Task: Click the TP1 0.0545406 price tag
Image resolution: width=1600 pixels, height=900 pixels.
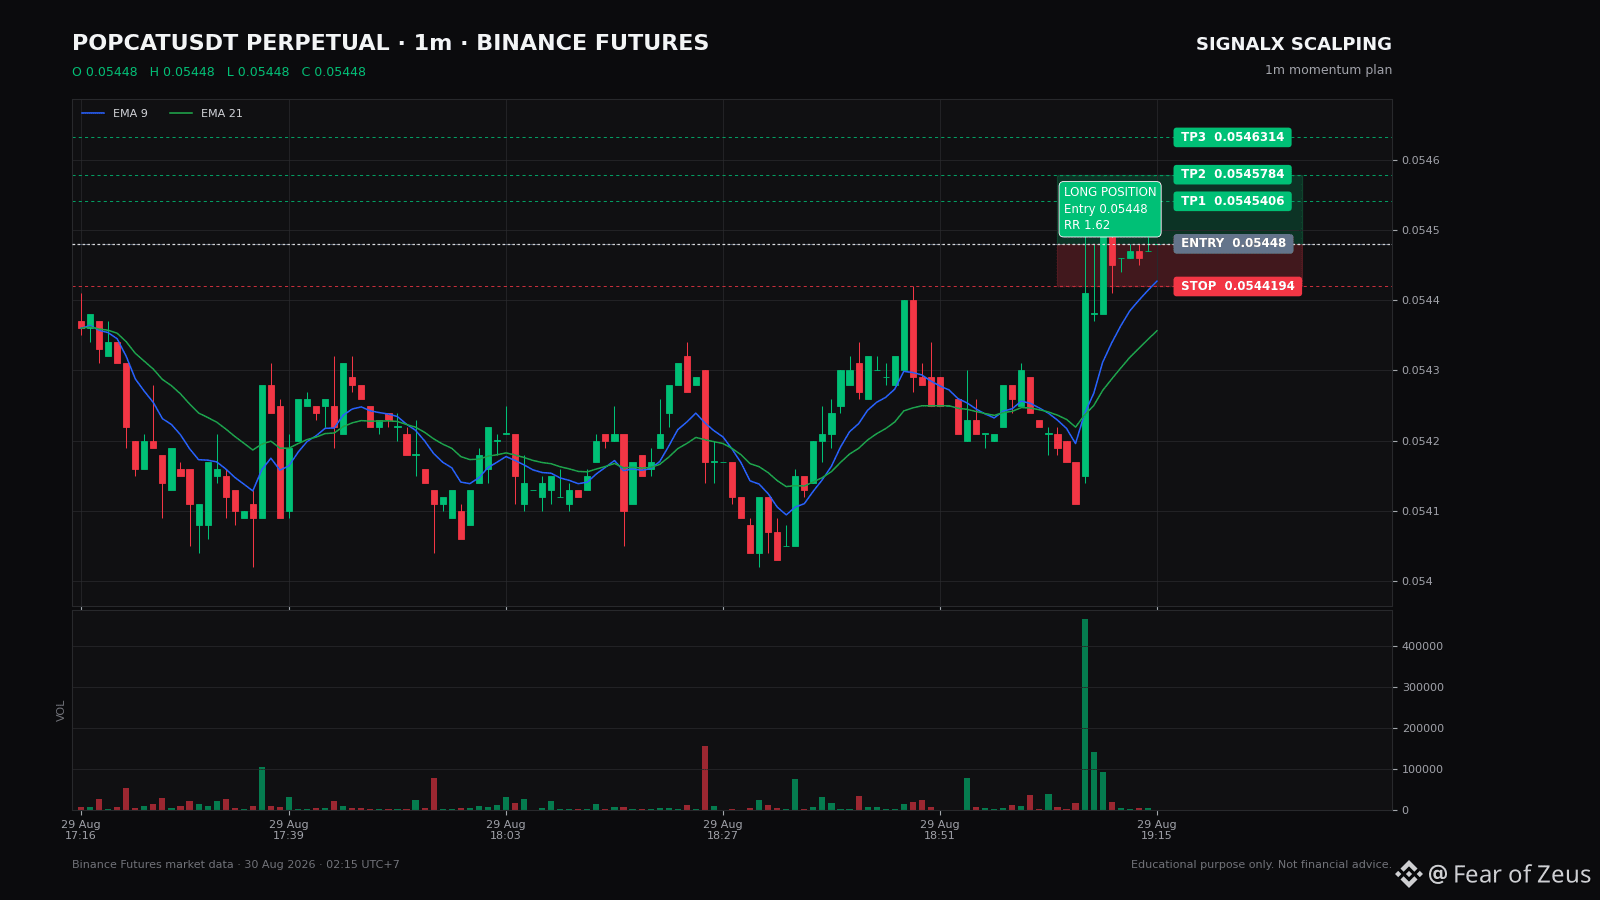Action: (1232, 201)
